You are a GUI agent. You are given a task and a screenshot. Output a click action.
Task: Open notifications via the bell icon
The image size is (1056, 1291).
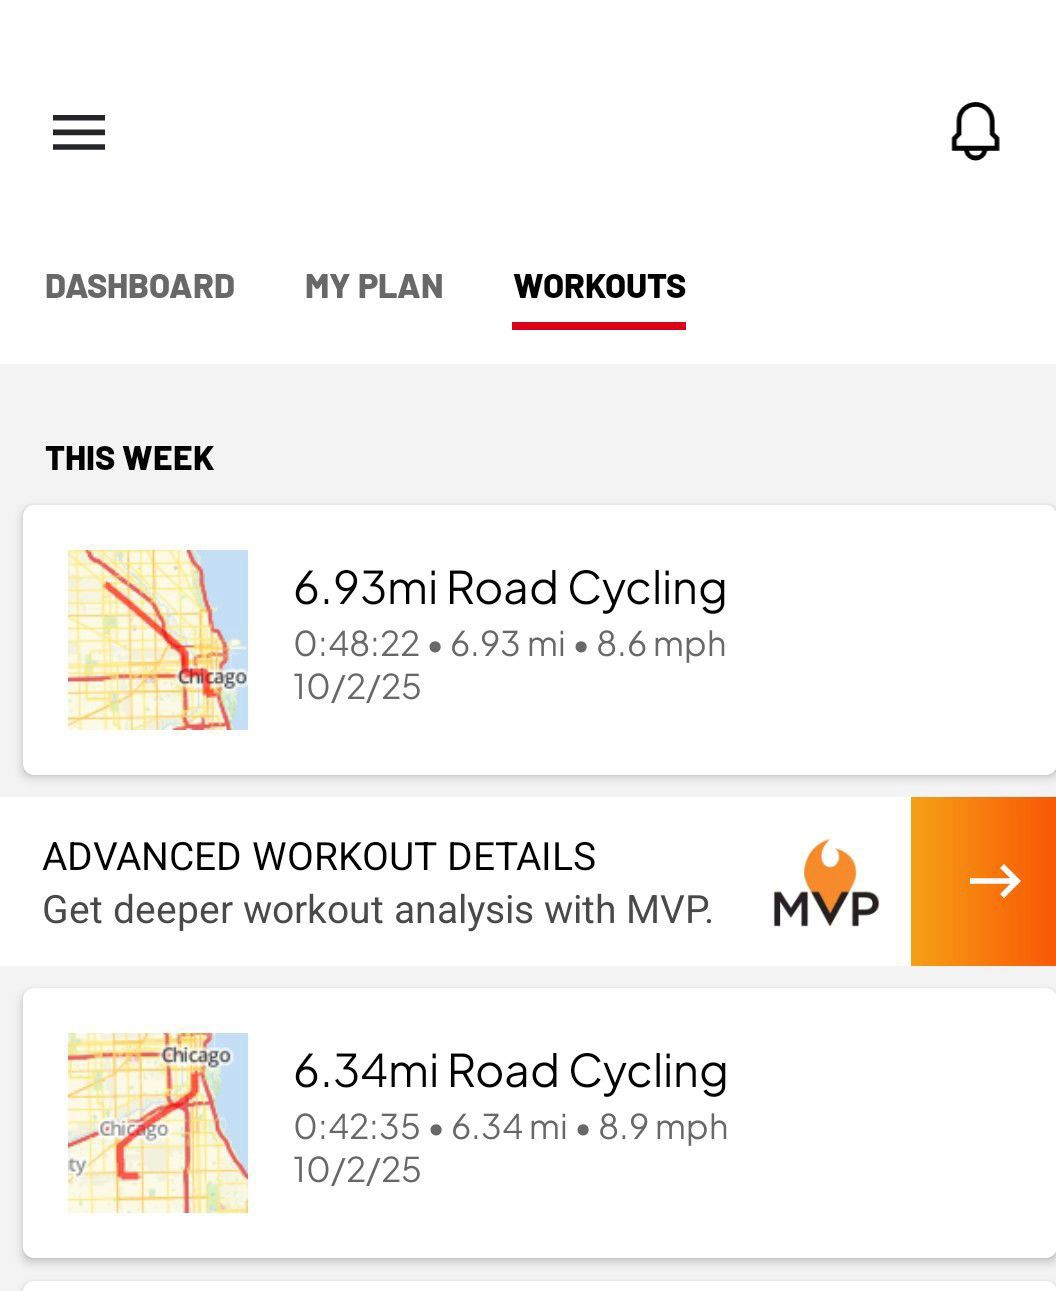click(x=975, y=131)
